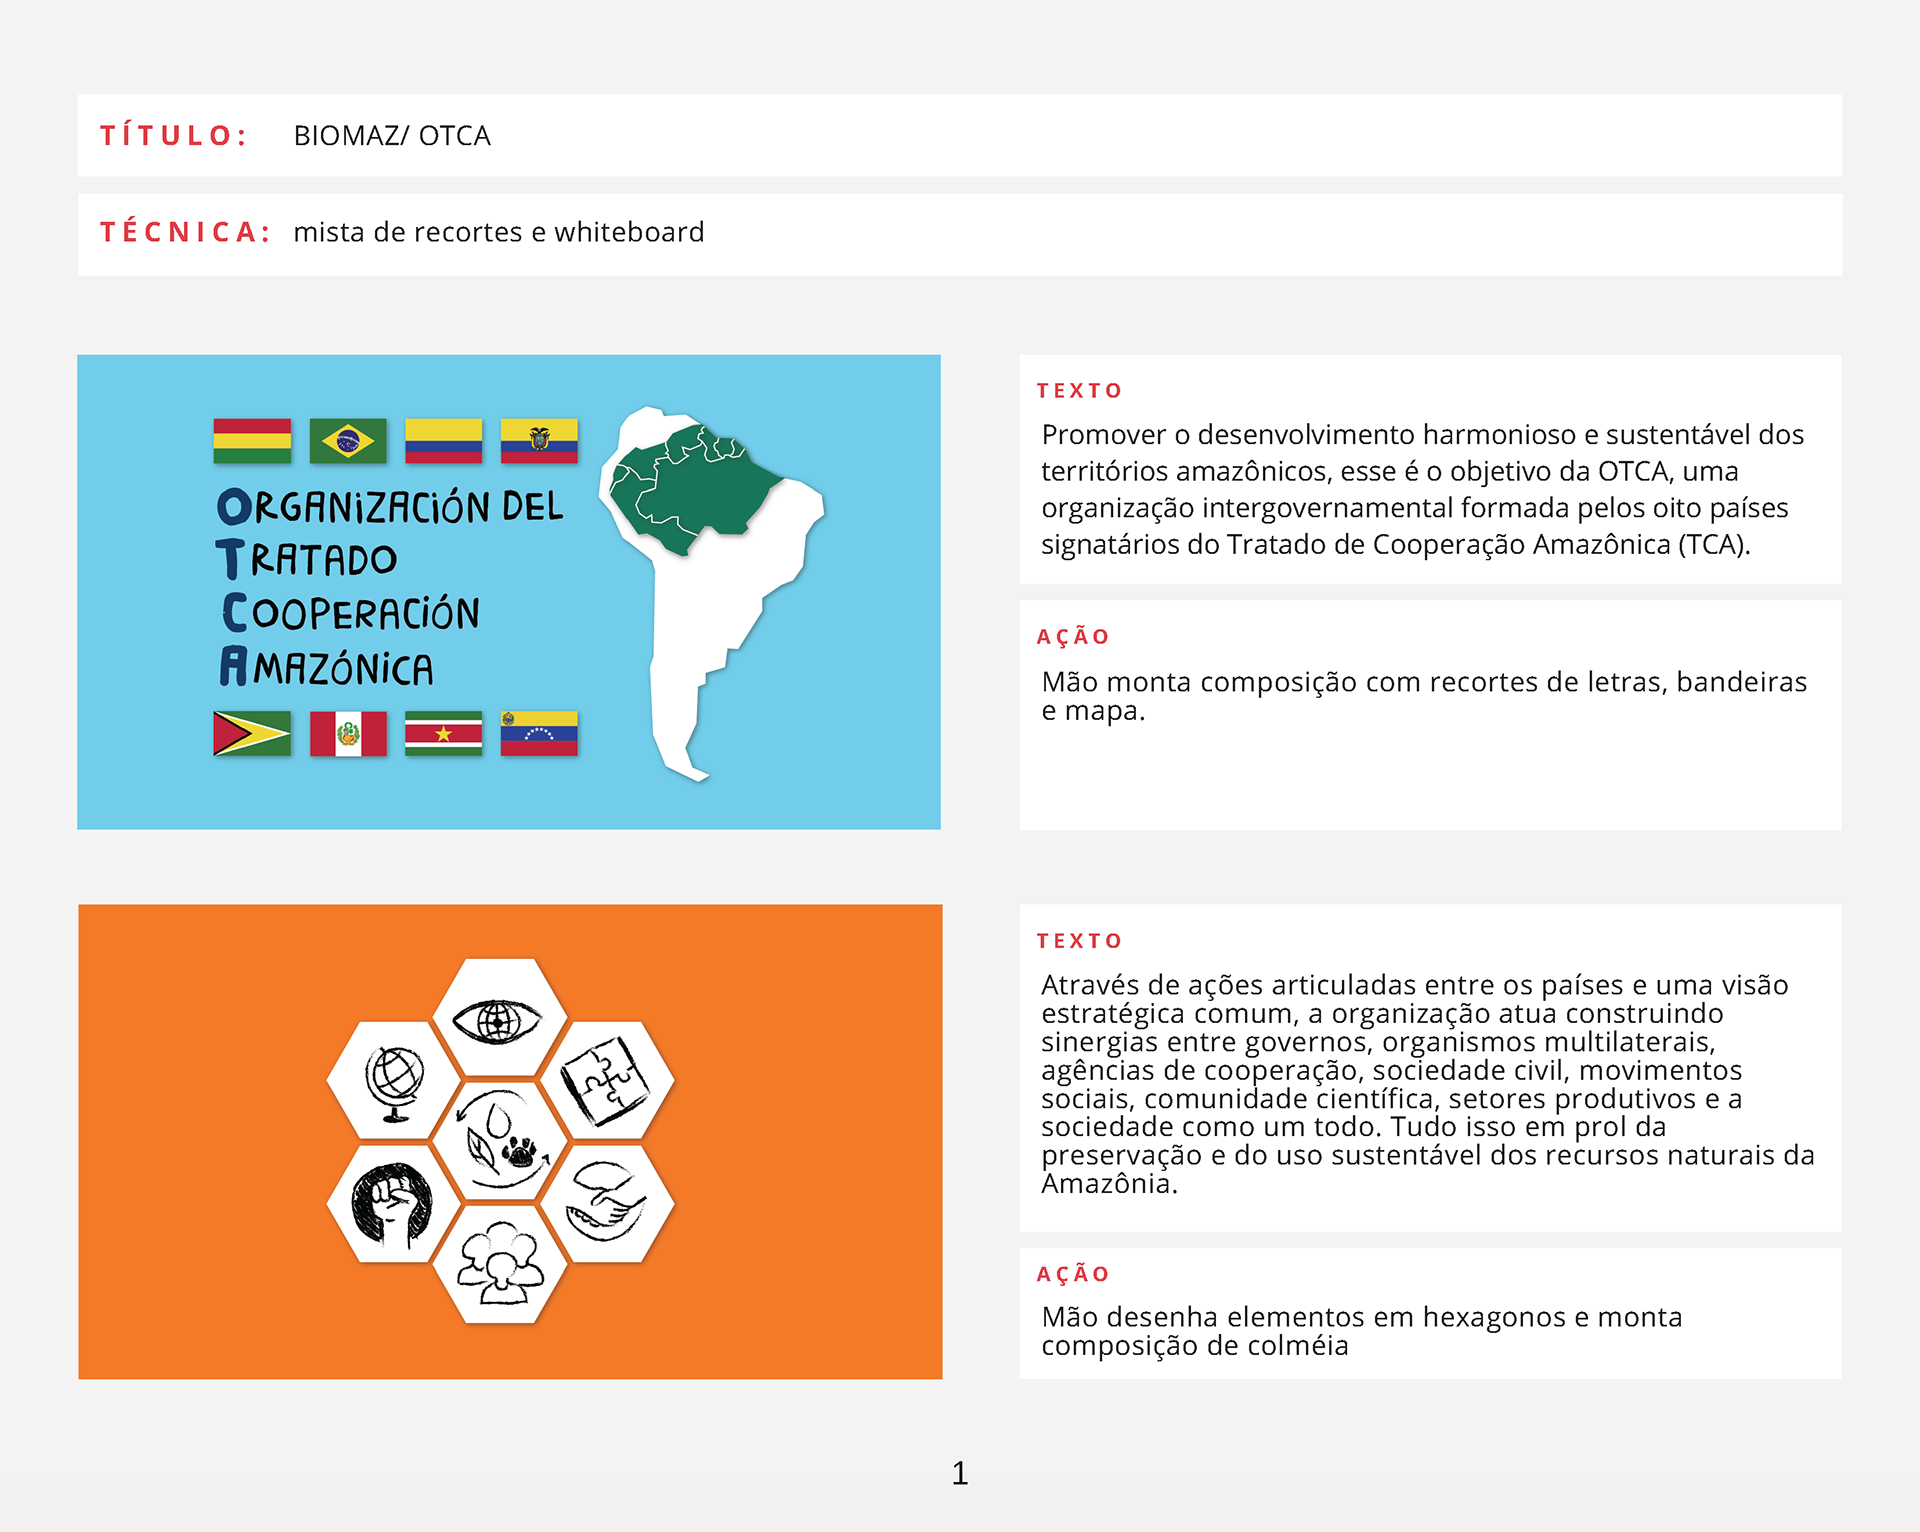This screenshot has height=1532, width=1920.
Task: Click the group of people hexagon
Action: (500, 1265)
